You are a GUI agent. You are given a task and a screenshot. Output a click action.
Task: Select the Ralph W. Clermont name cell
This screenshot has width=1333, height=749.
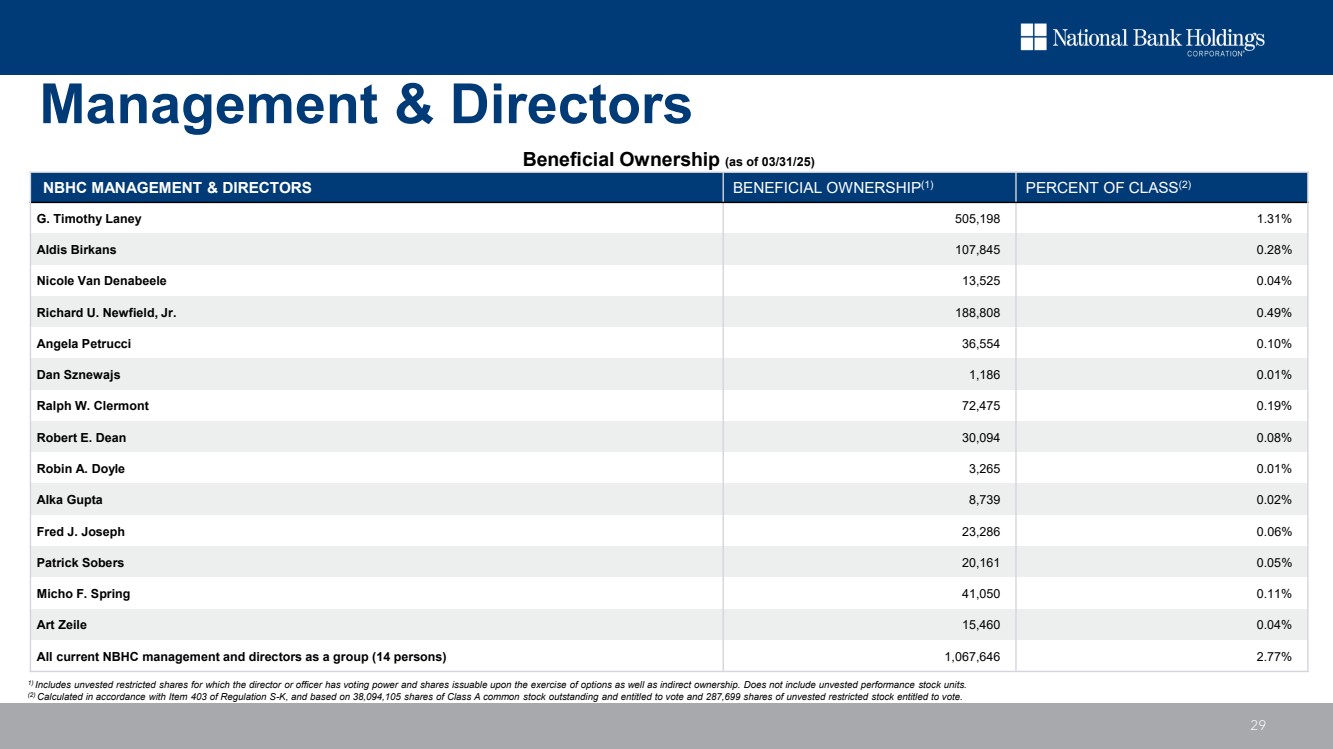coord(92,406)
